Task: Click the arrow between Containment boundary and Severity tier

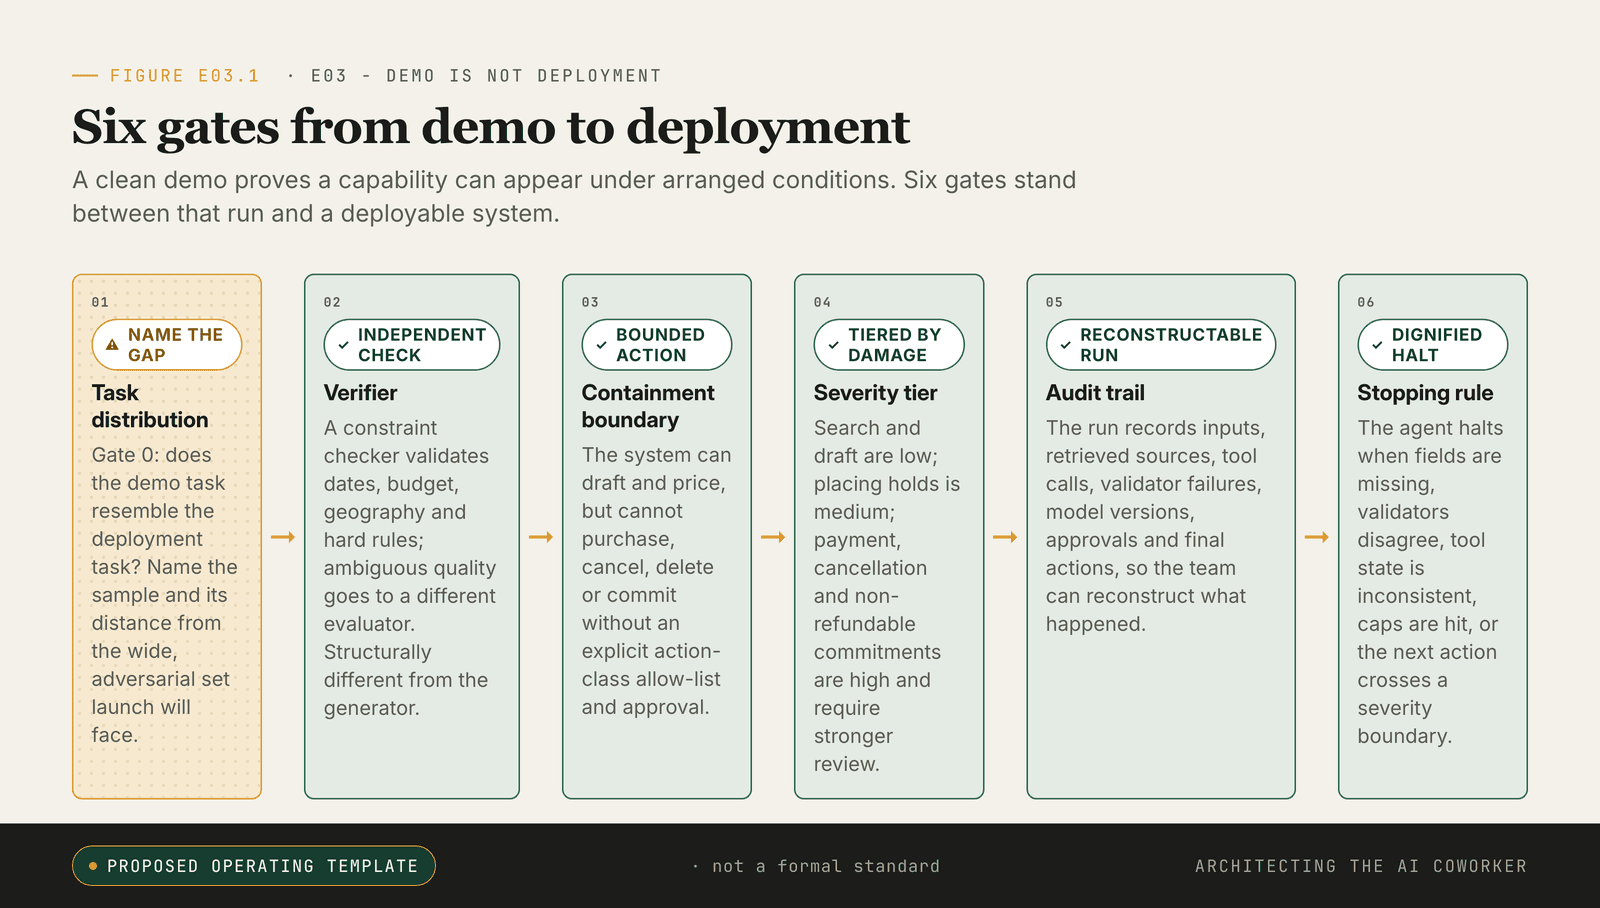Action: [773, 537]
